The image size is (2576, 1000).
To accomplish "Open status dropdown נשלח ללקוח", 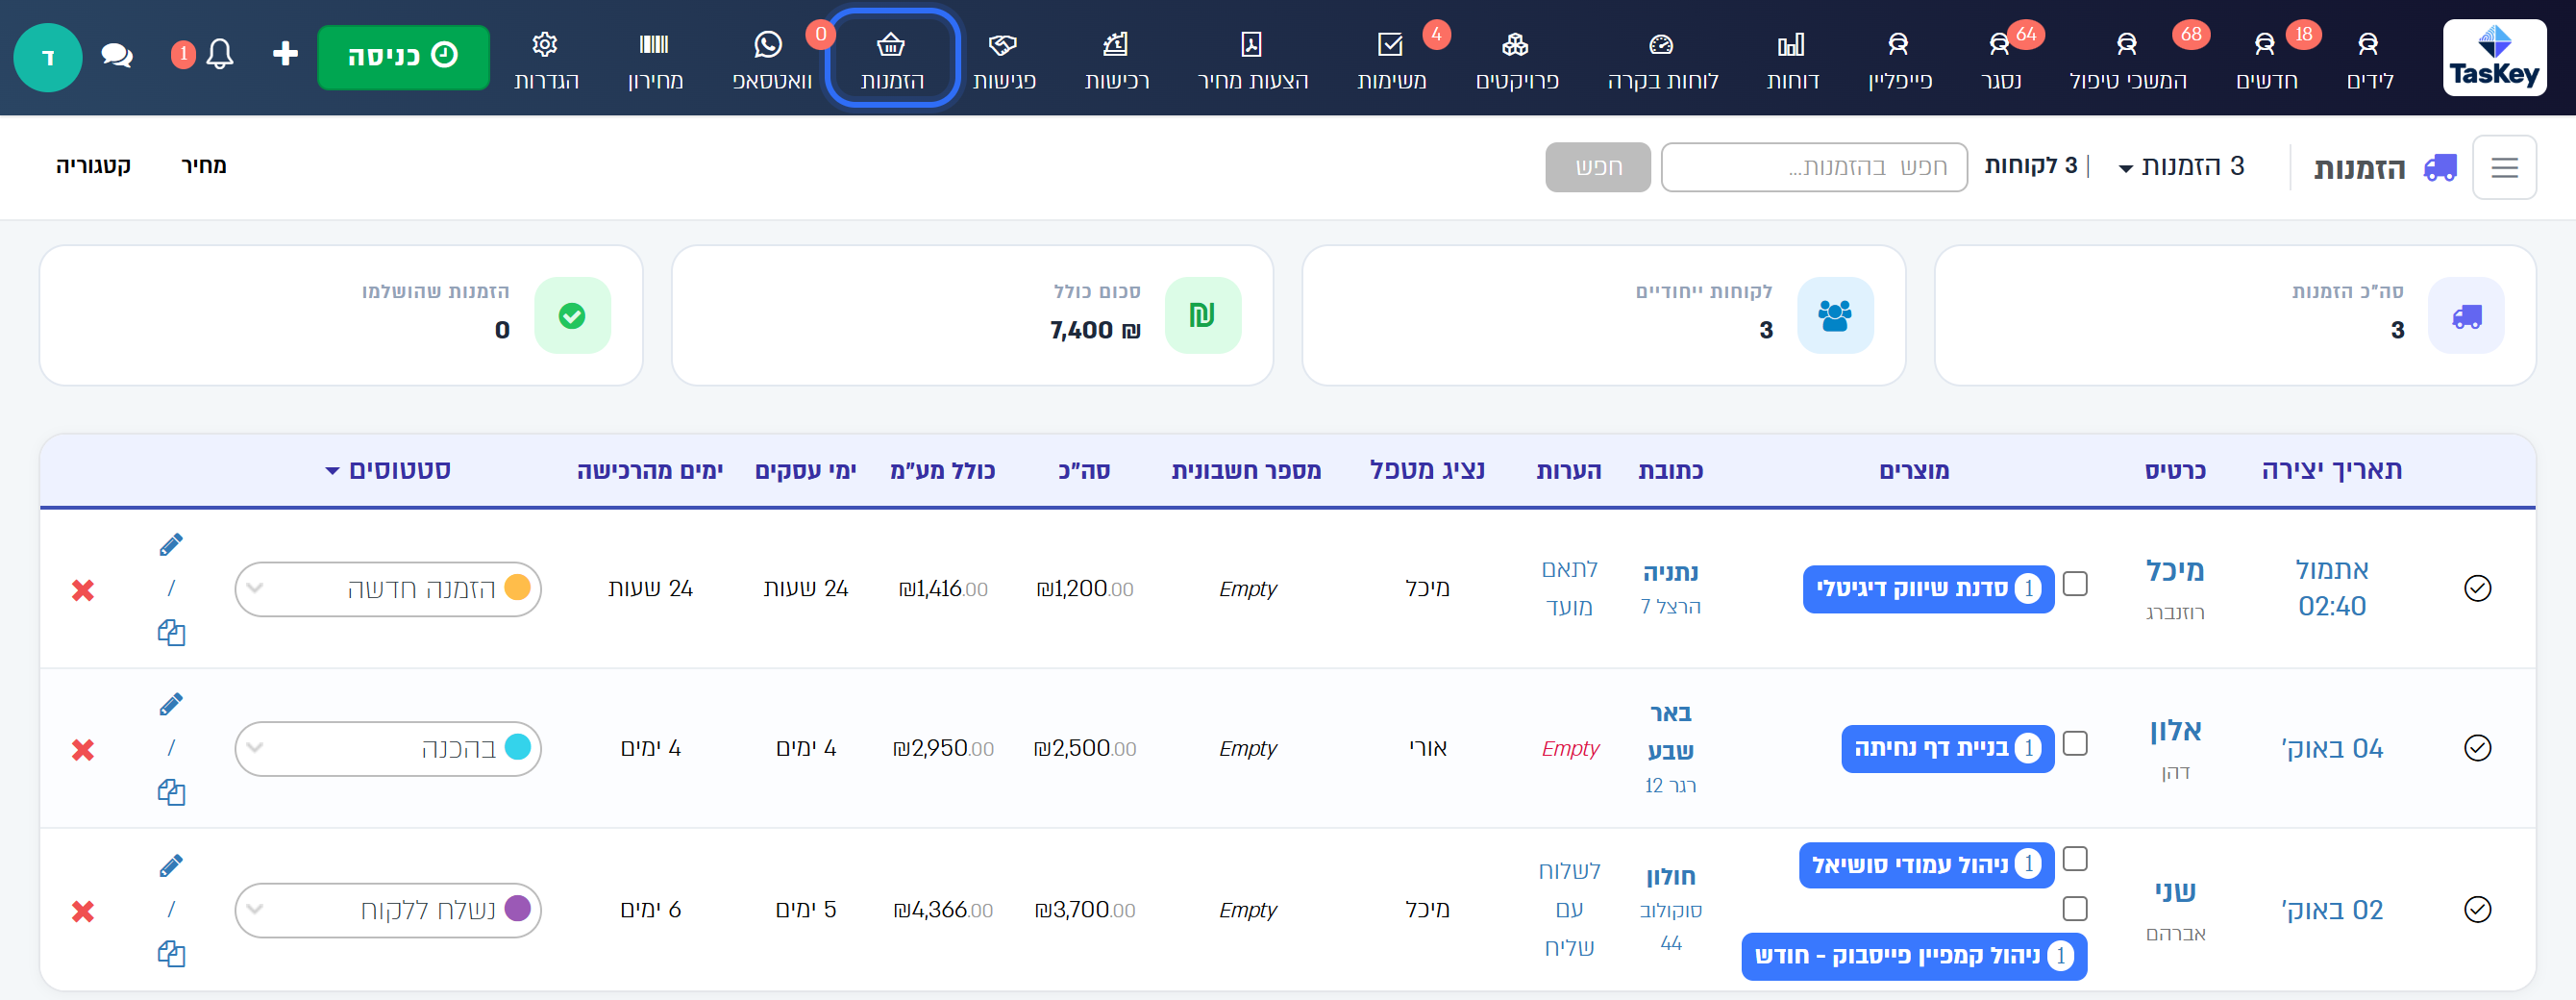I will point(388,910).
